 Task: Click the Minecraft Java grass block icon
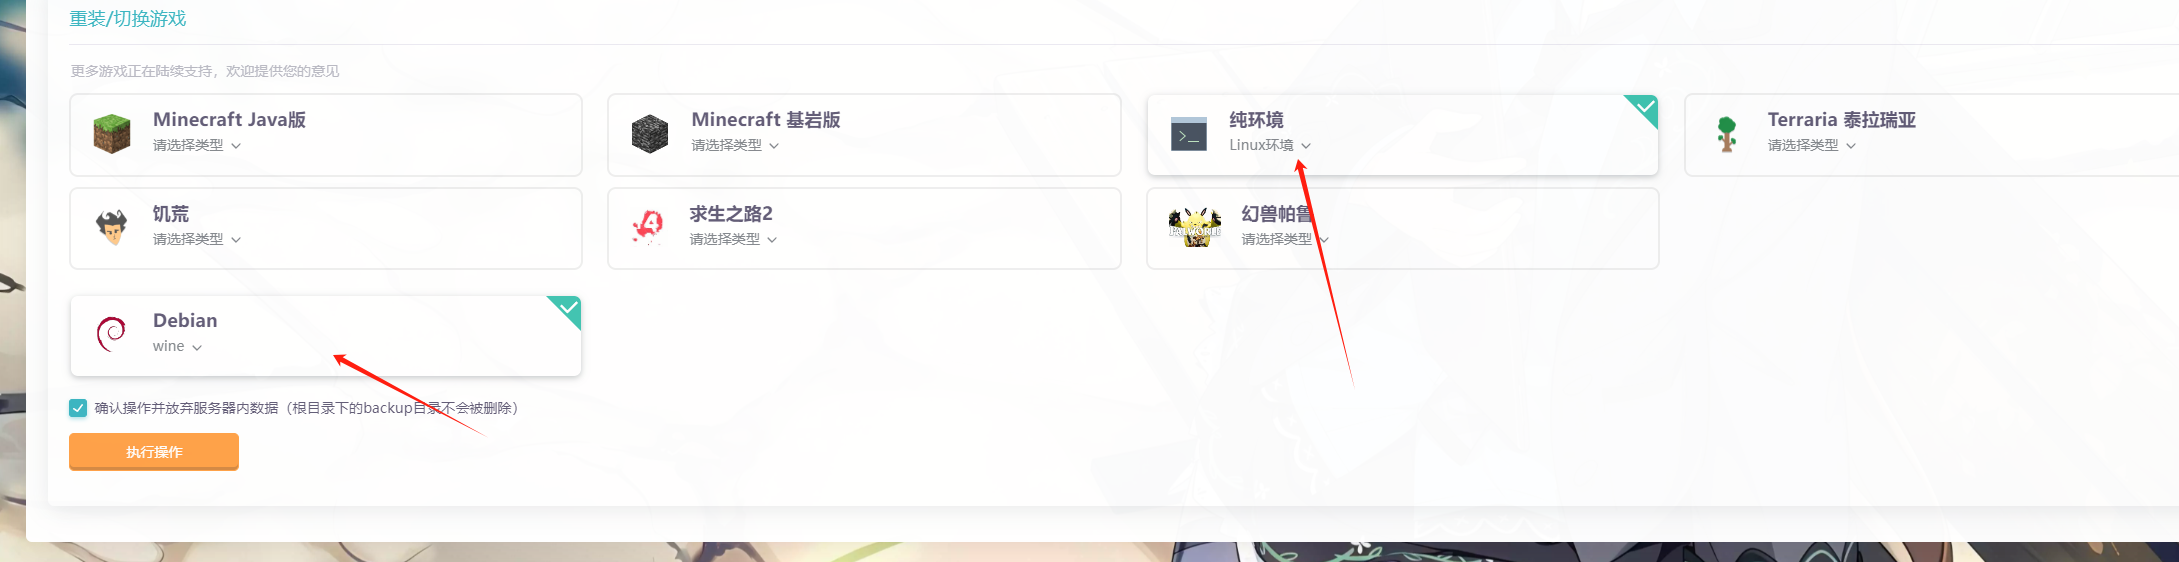click(x=112, y=133)
